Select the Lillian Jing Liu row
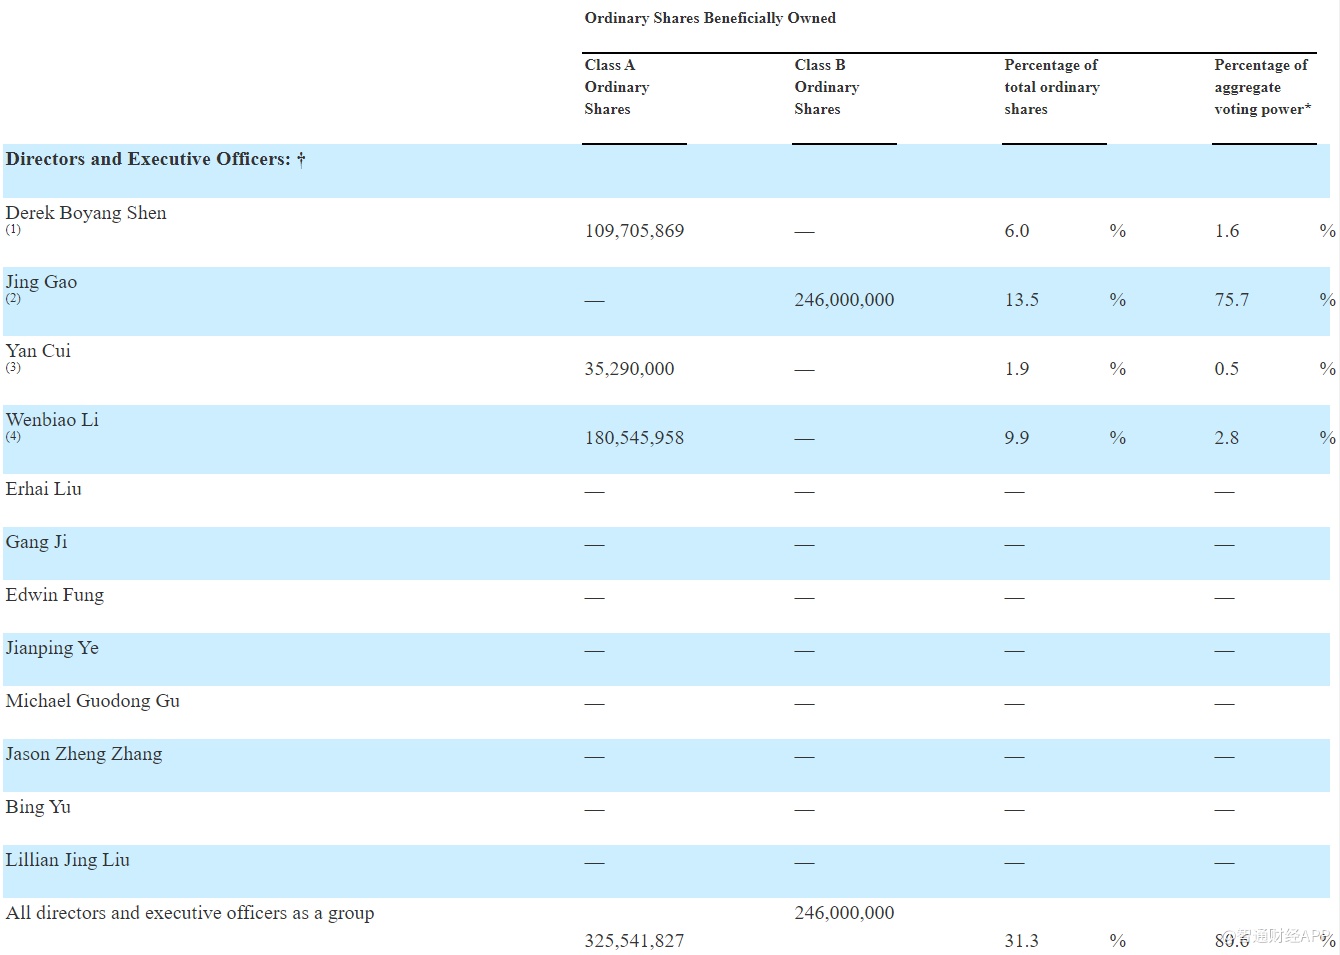Viewport: 1340px width, 955px height. click(x=666, y=871)
